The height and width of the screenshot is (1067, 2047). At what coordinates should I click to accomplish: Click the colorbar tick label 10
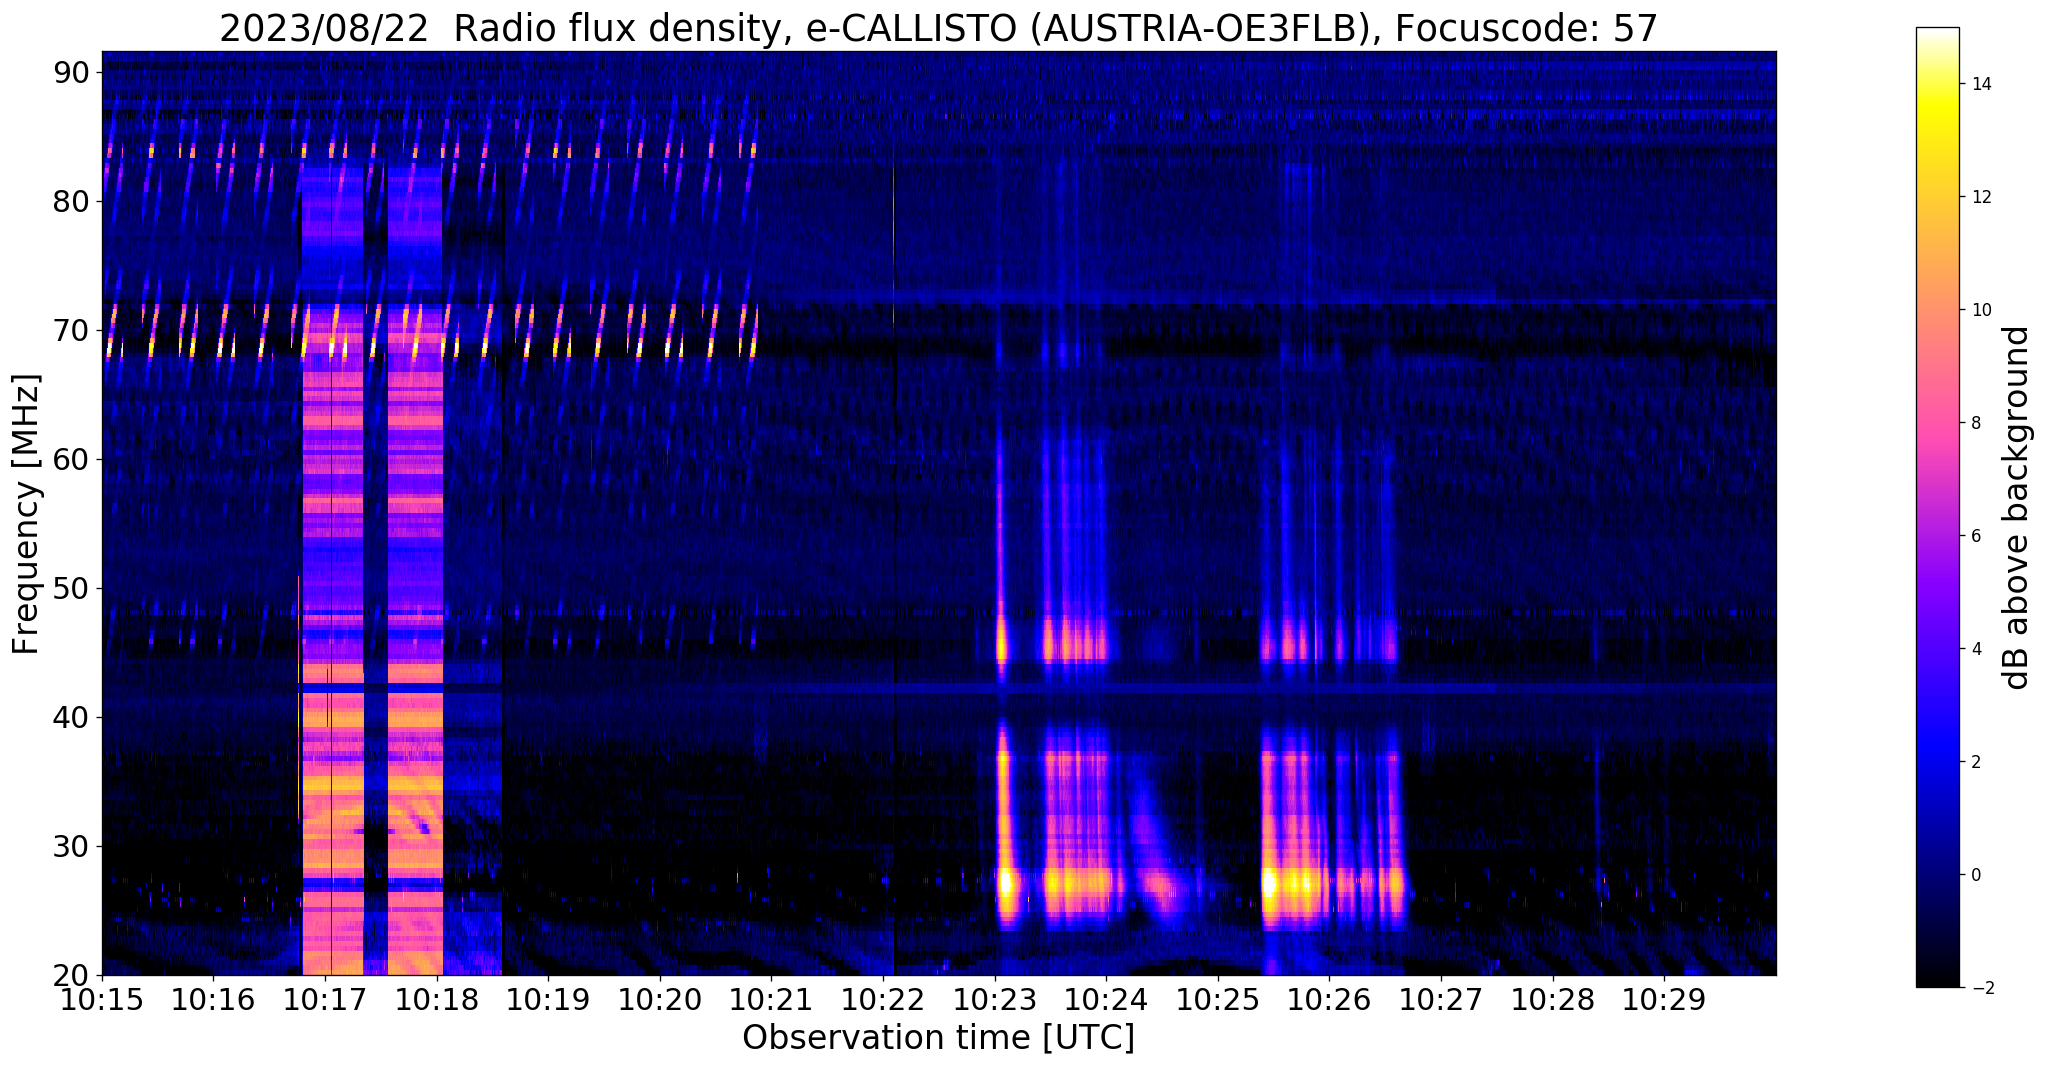(1978, 310)
